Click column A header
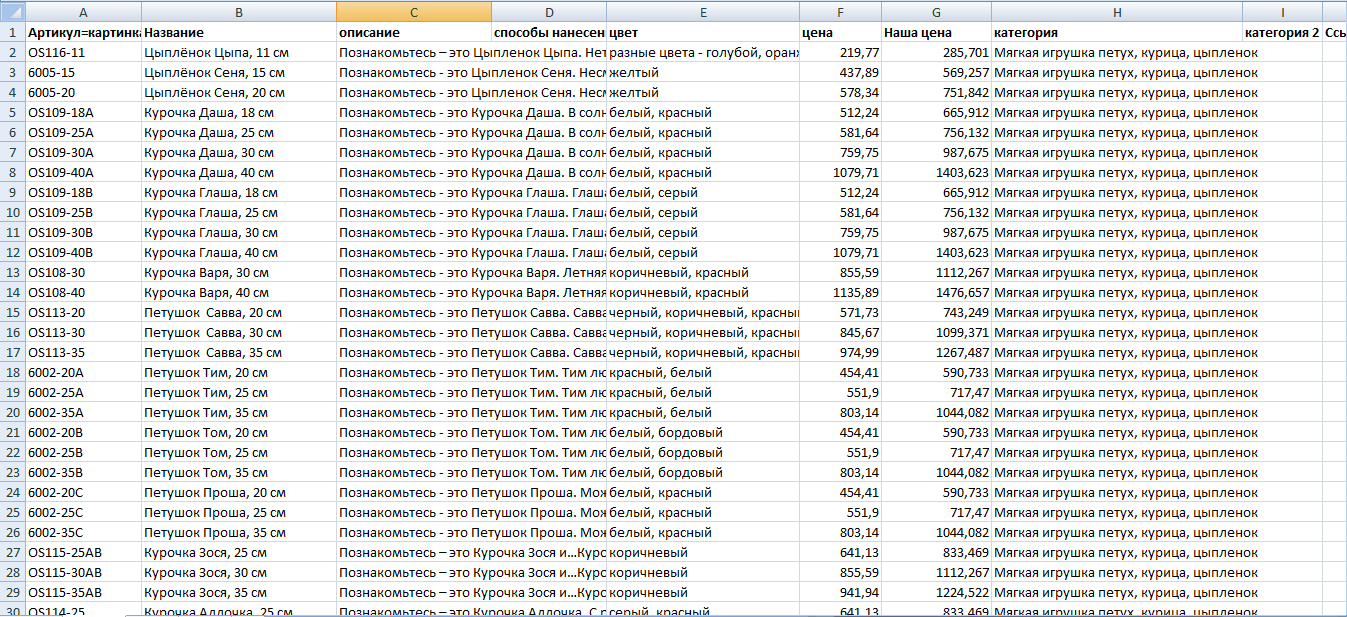Screen dimensions: 1347x617 pyautogui.click(x=82, y=12)
